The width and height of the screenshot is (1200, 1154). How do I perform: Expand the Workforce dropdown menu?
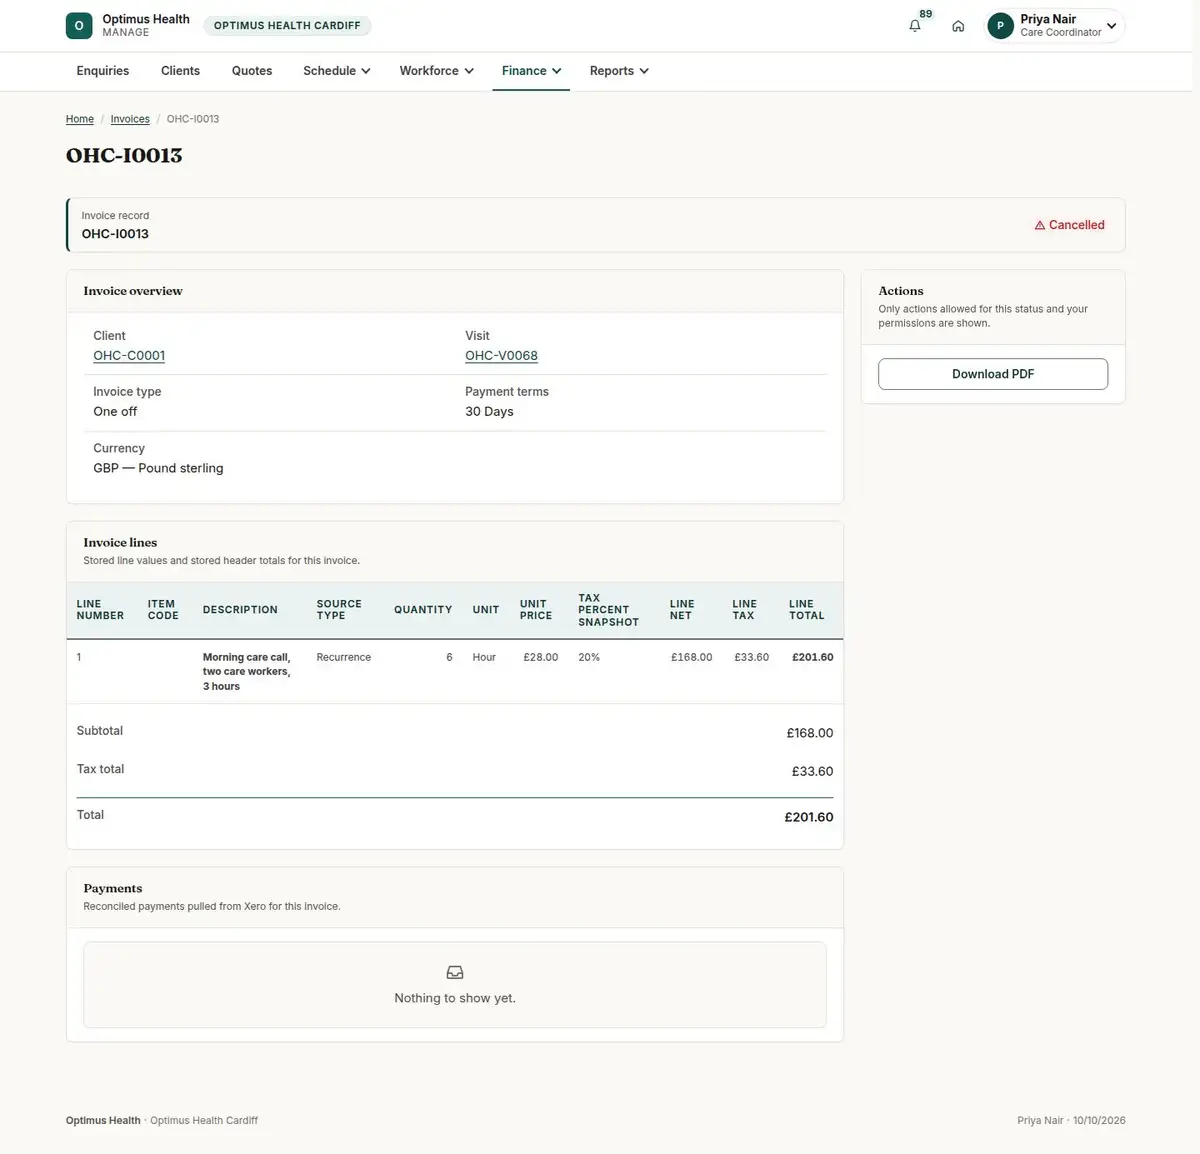437,71
